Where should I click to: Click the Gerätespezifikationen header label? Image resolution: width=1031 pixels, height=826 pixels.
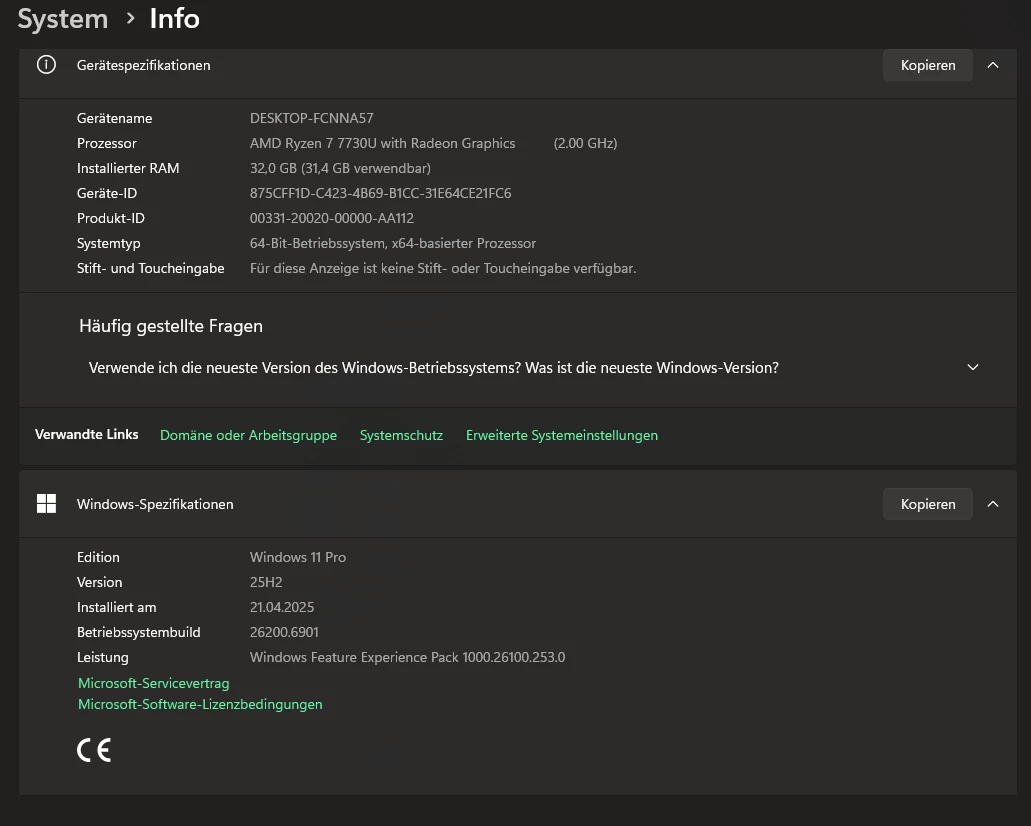143,65
